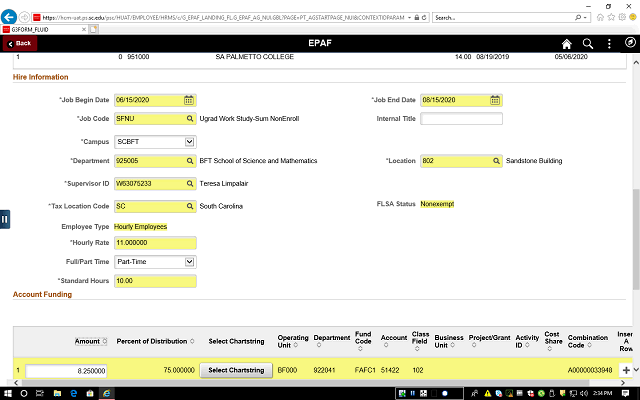
Task: Click the browser refresh icon in the address bar
Action: coord(424,18)
